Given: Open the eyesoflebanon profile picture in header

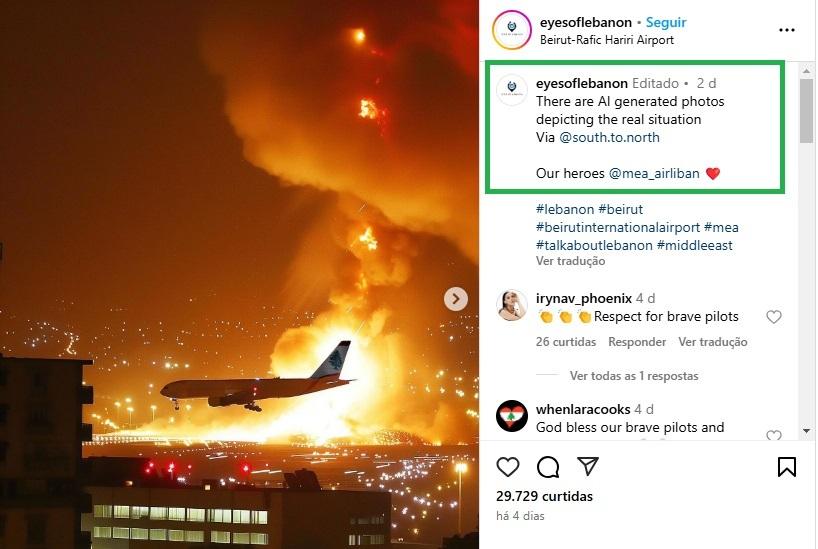Looking at the screenshot, I should 512,30.
